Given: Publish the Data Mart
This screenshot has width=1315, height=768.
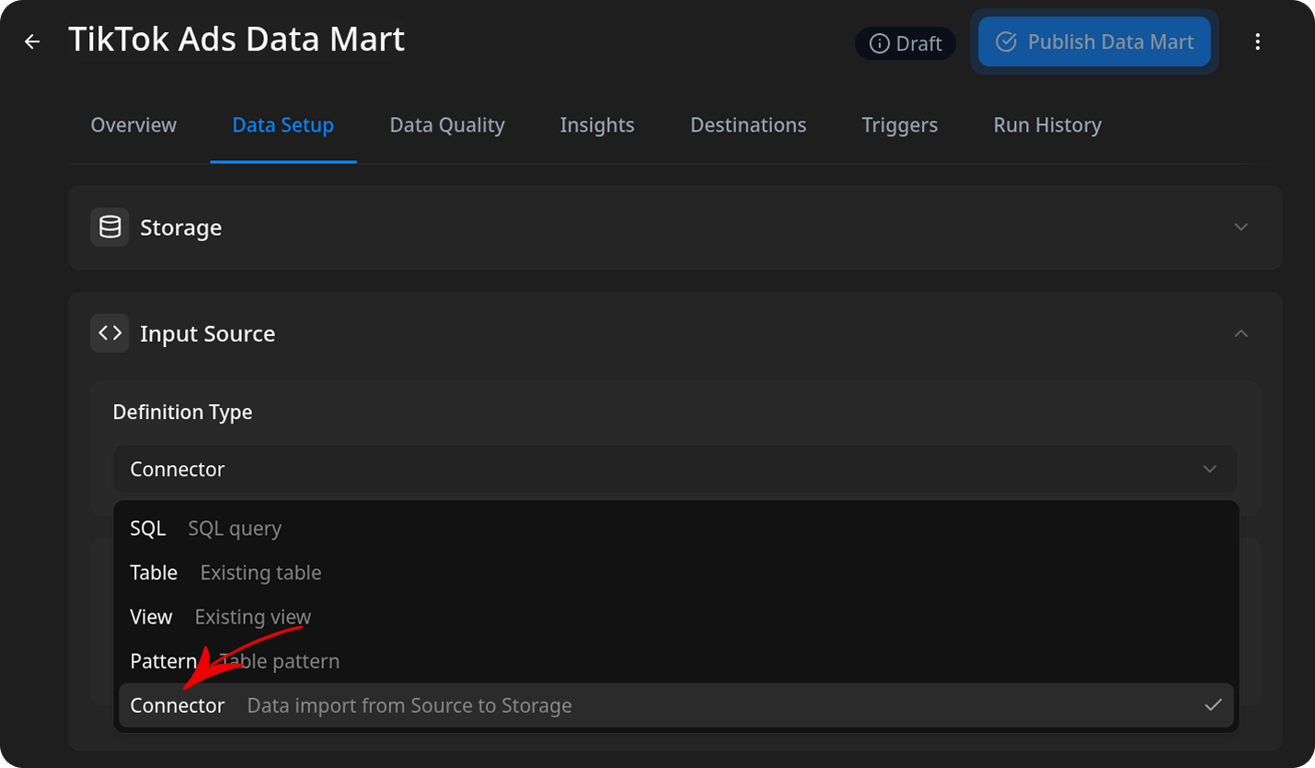Looking at the screenshot, I should click(x=1094, y=42).
